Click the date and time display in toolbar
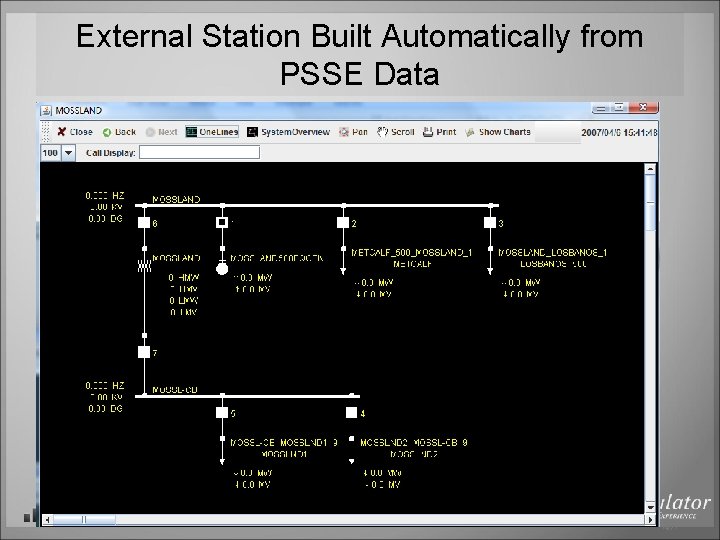The image size is (720, 540). (619, 132)
